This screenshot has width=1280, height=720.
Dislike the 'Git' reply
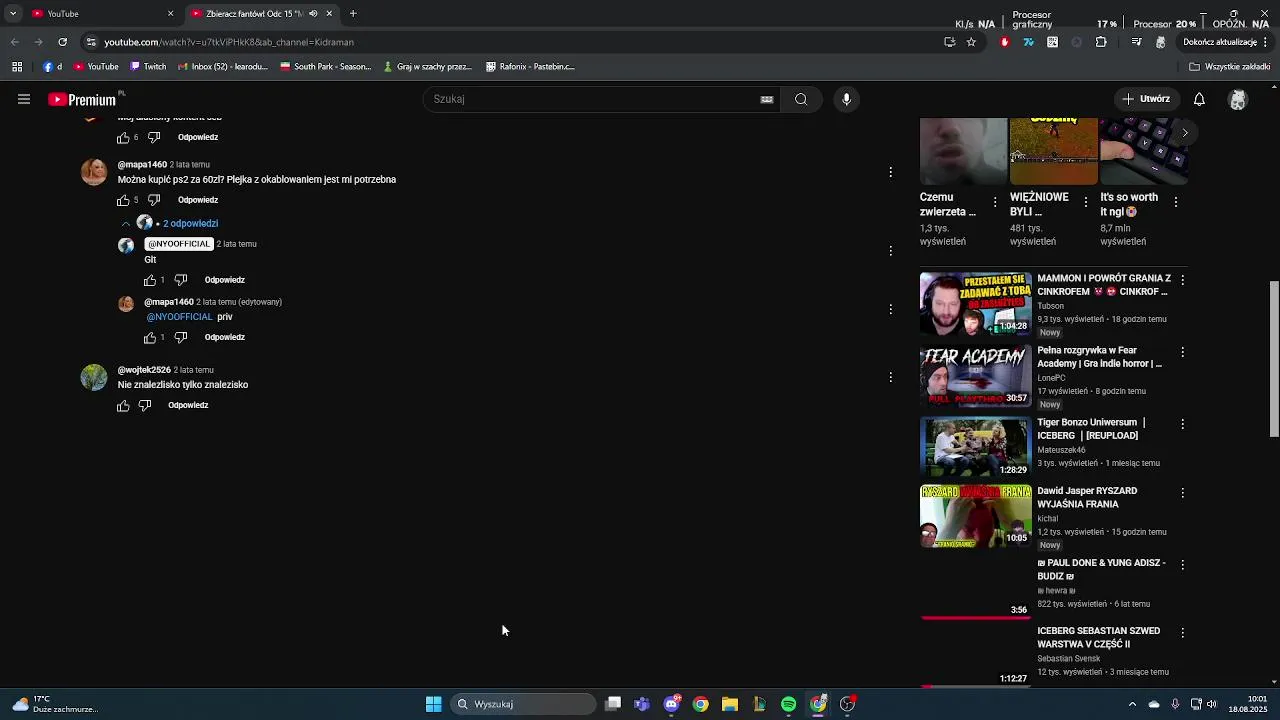[x=181, y=280]
